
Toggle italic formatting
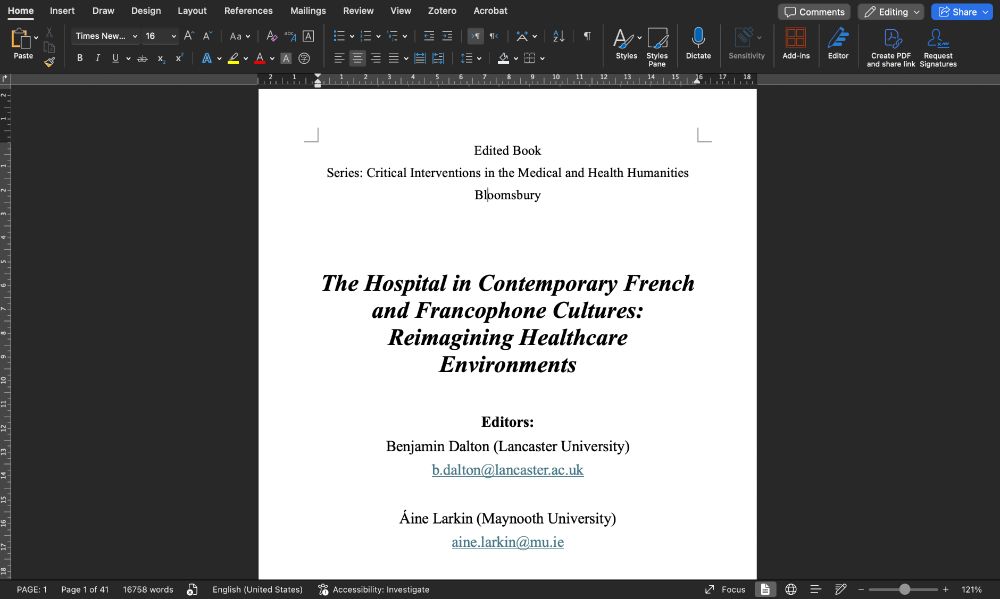98,59
